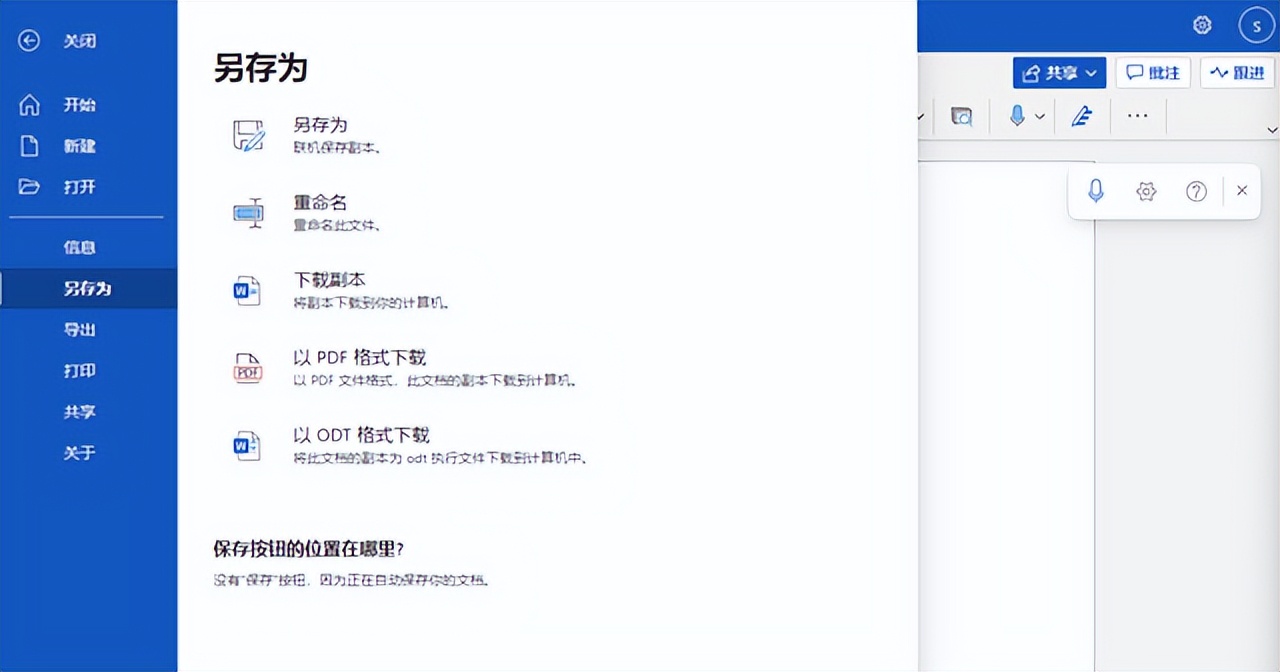Click the 下载副本 Word document icon

248,290
